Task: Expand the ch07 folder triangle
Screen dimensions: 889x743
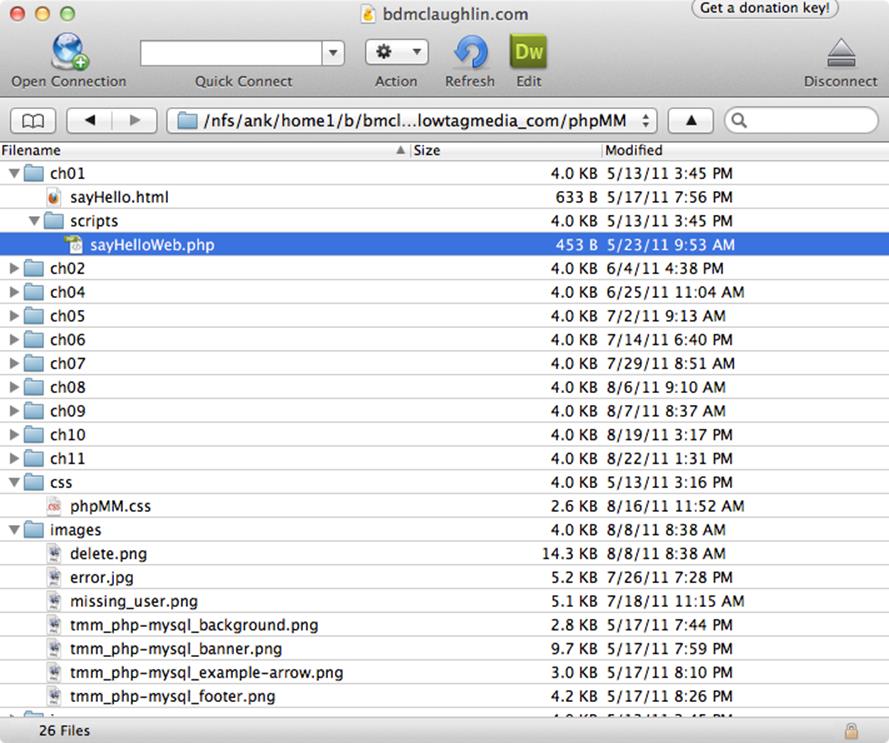Action: (x=14, y=364)
